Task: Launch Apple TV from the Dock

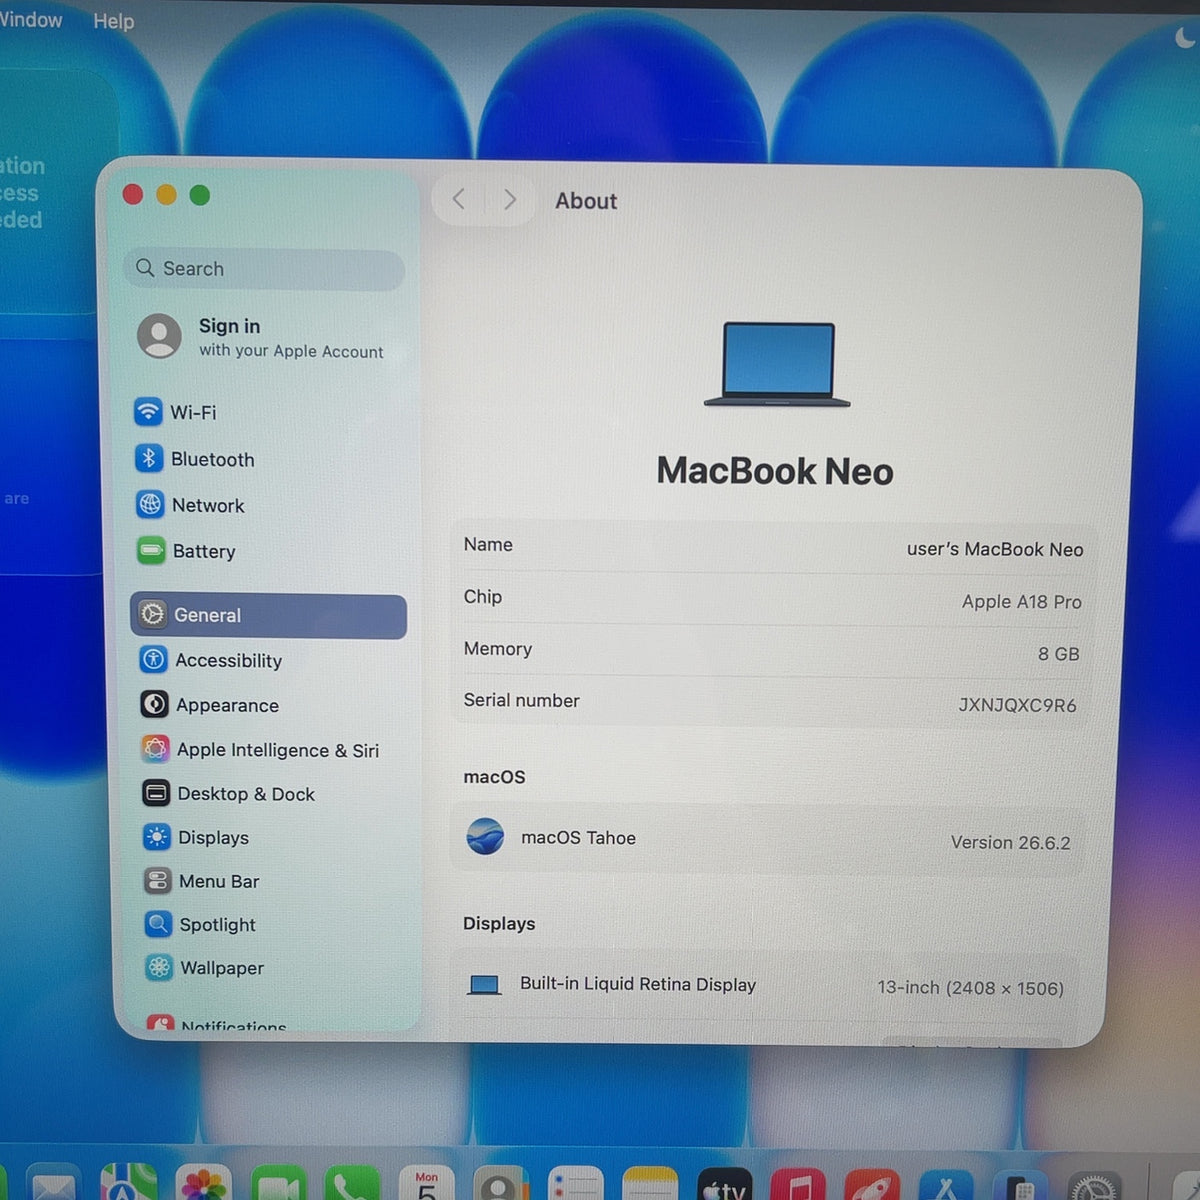Action: [x=725, y=1185]
